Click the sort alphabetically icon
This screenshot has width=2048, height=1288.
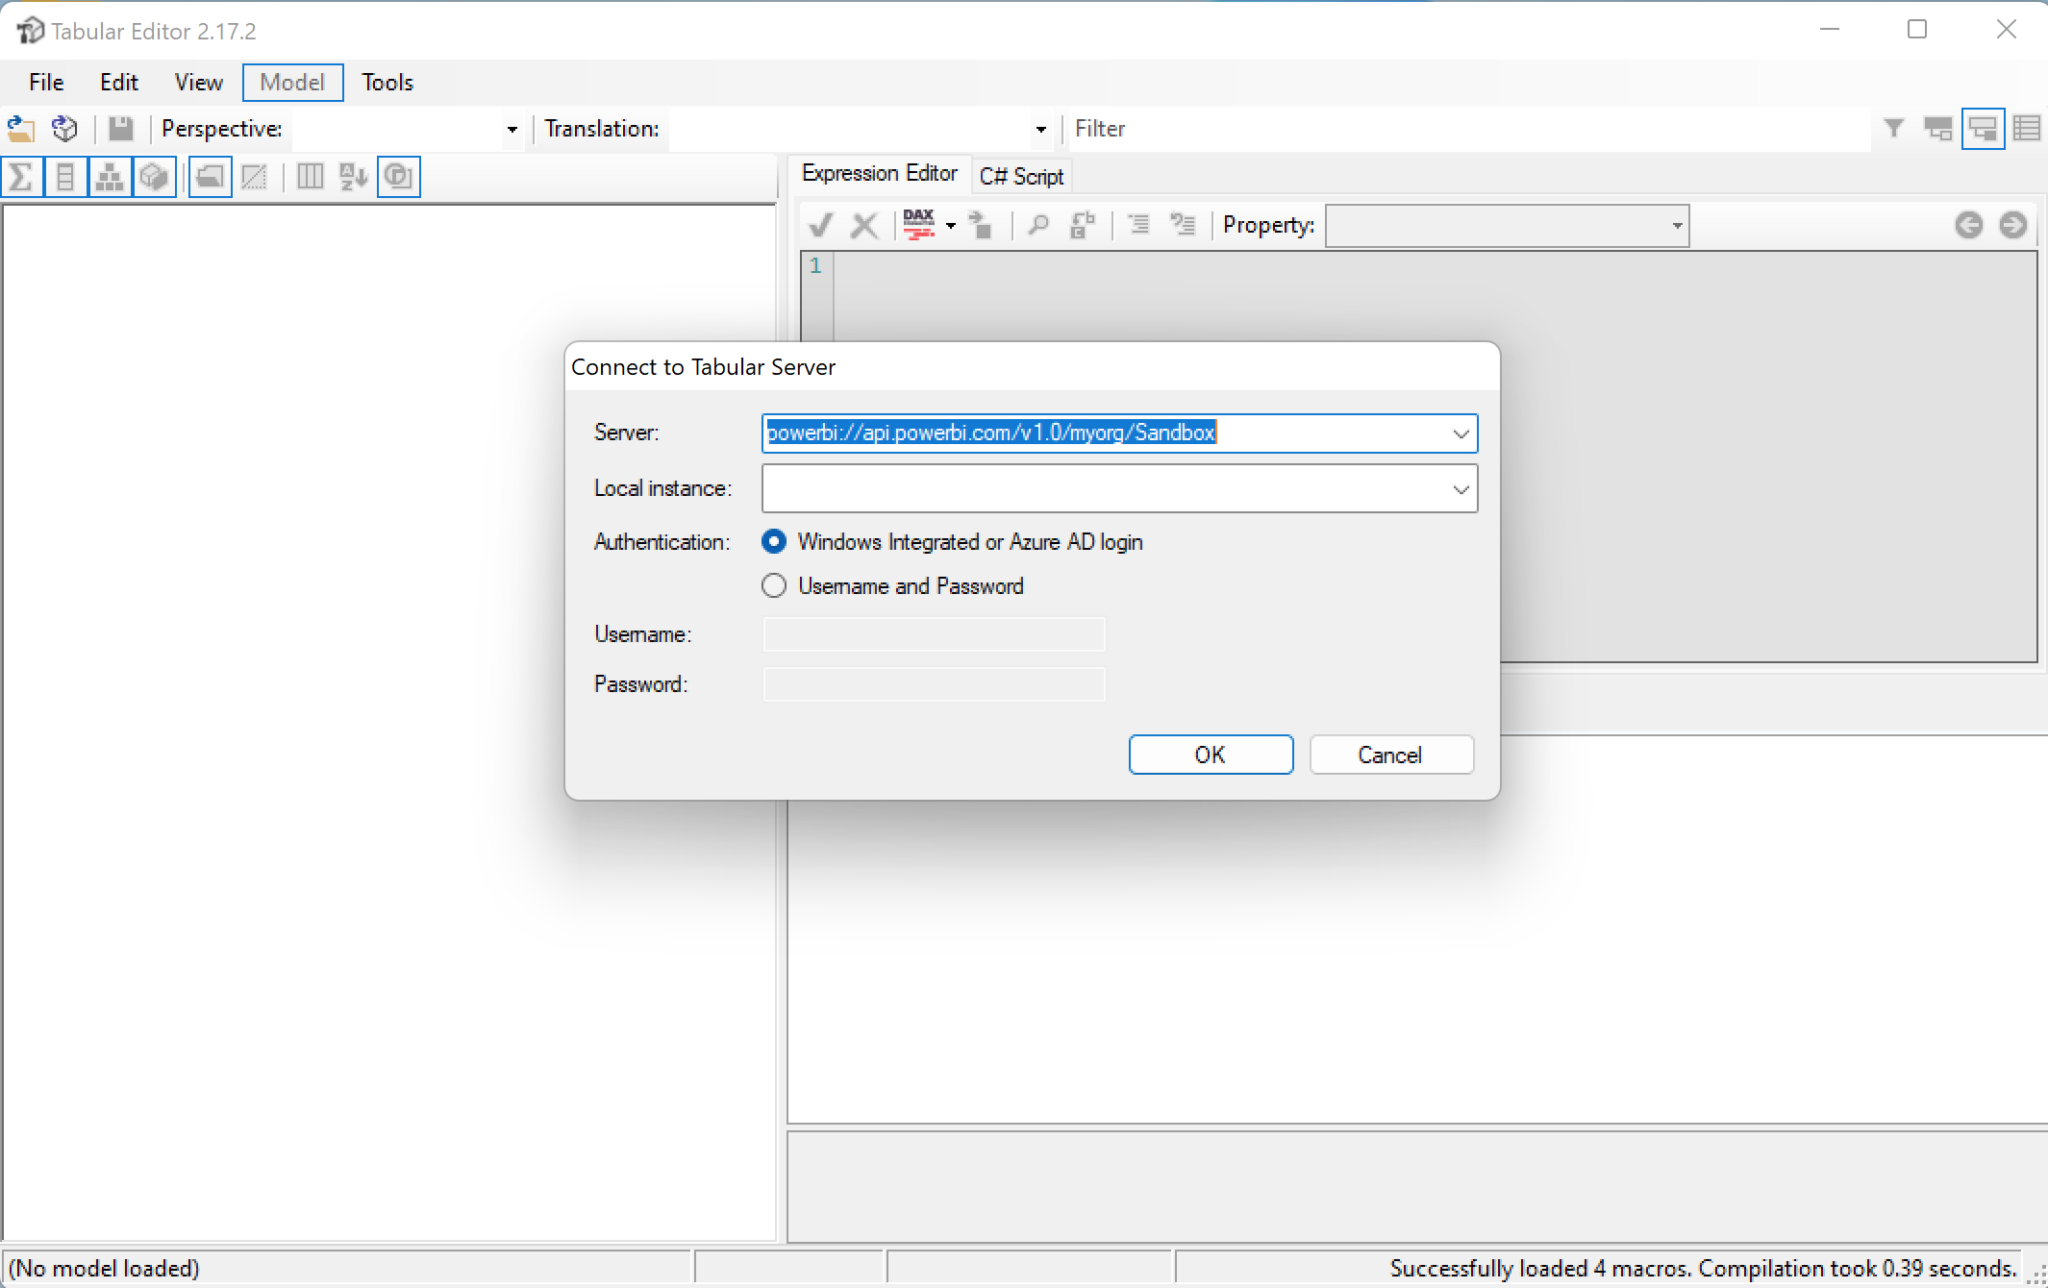pyautogui.click(x=353, y=177)
